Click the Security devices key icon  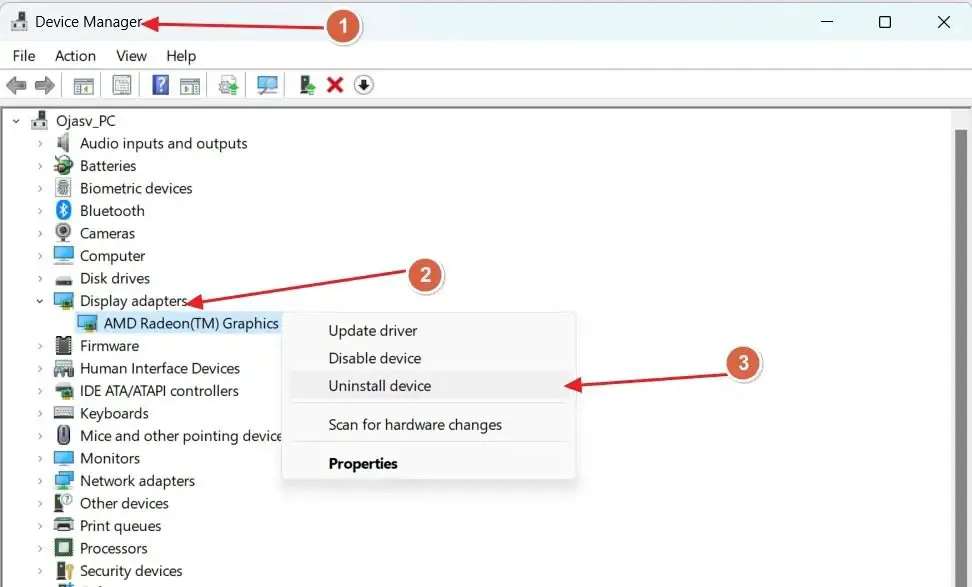[x=64, y=570]
